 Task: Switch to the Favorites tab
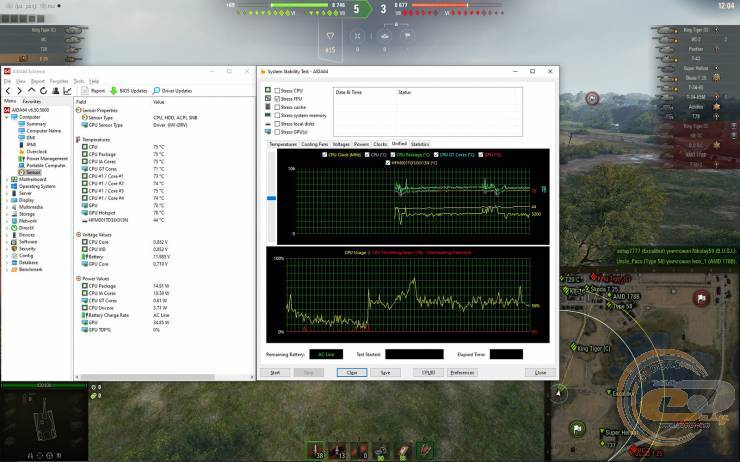pos(32,101)
